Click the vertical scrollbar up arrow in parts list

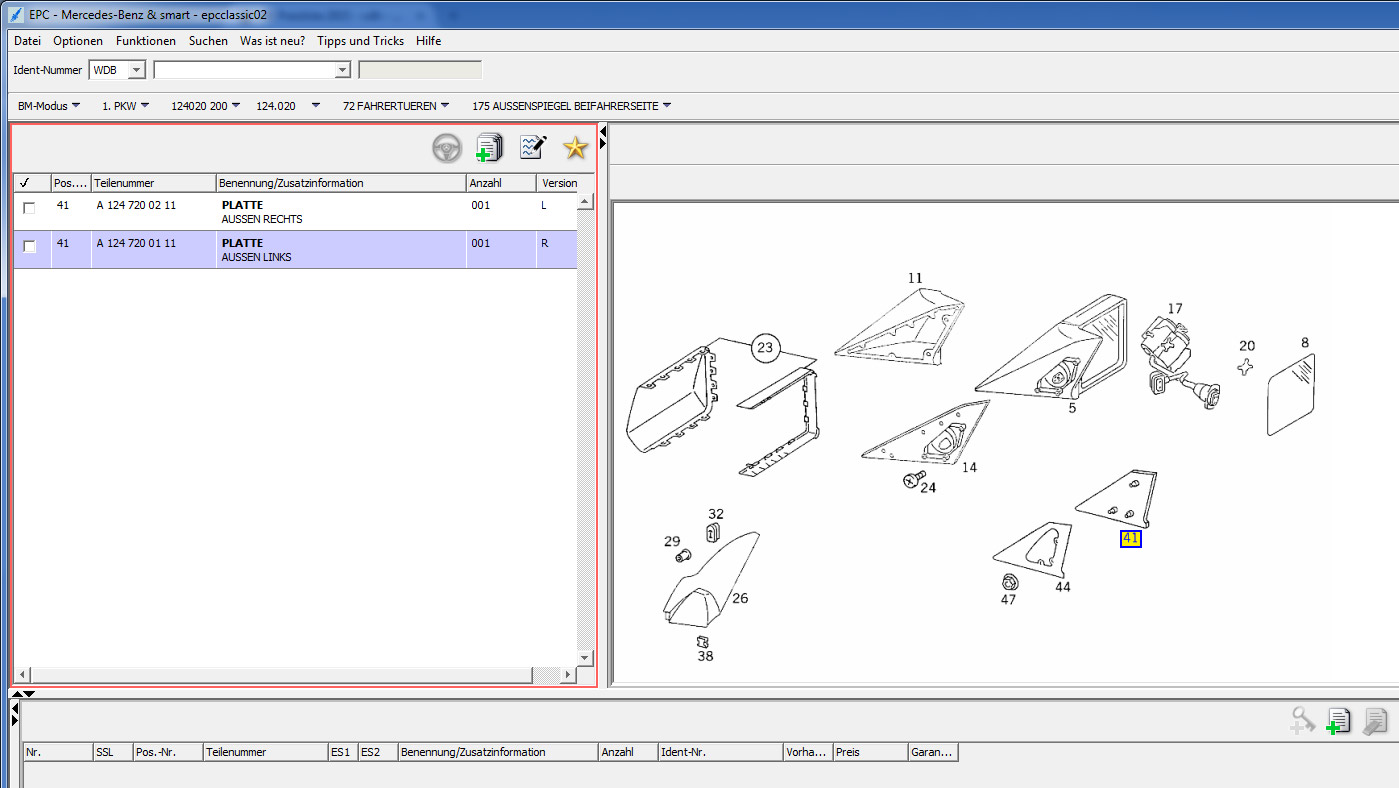tap(586, 202)
